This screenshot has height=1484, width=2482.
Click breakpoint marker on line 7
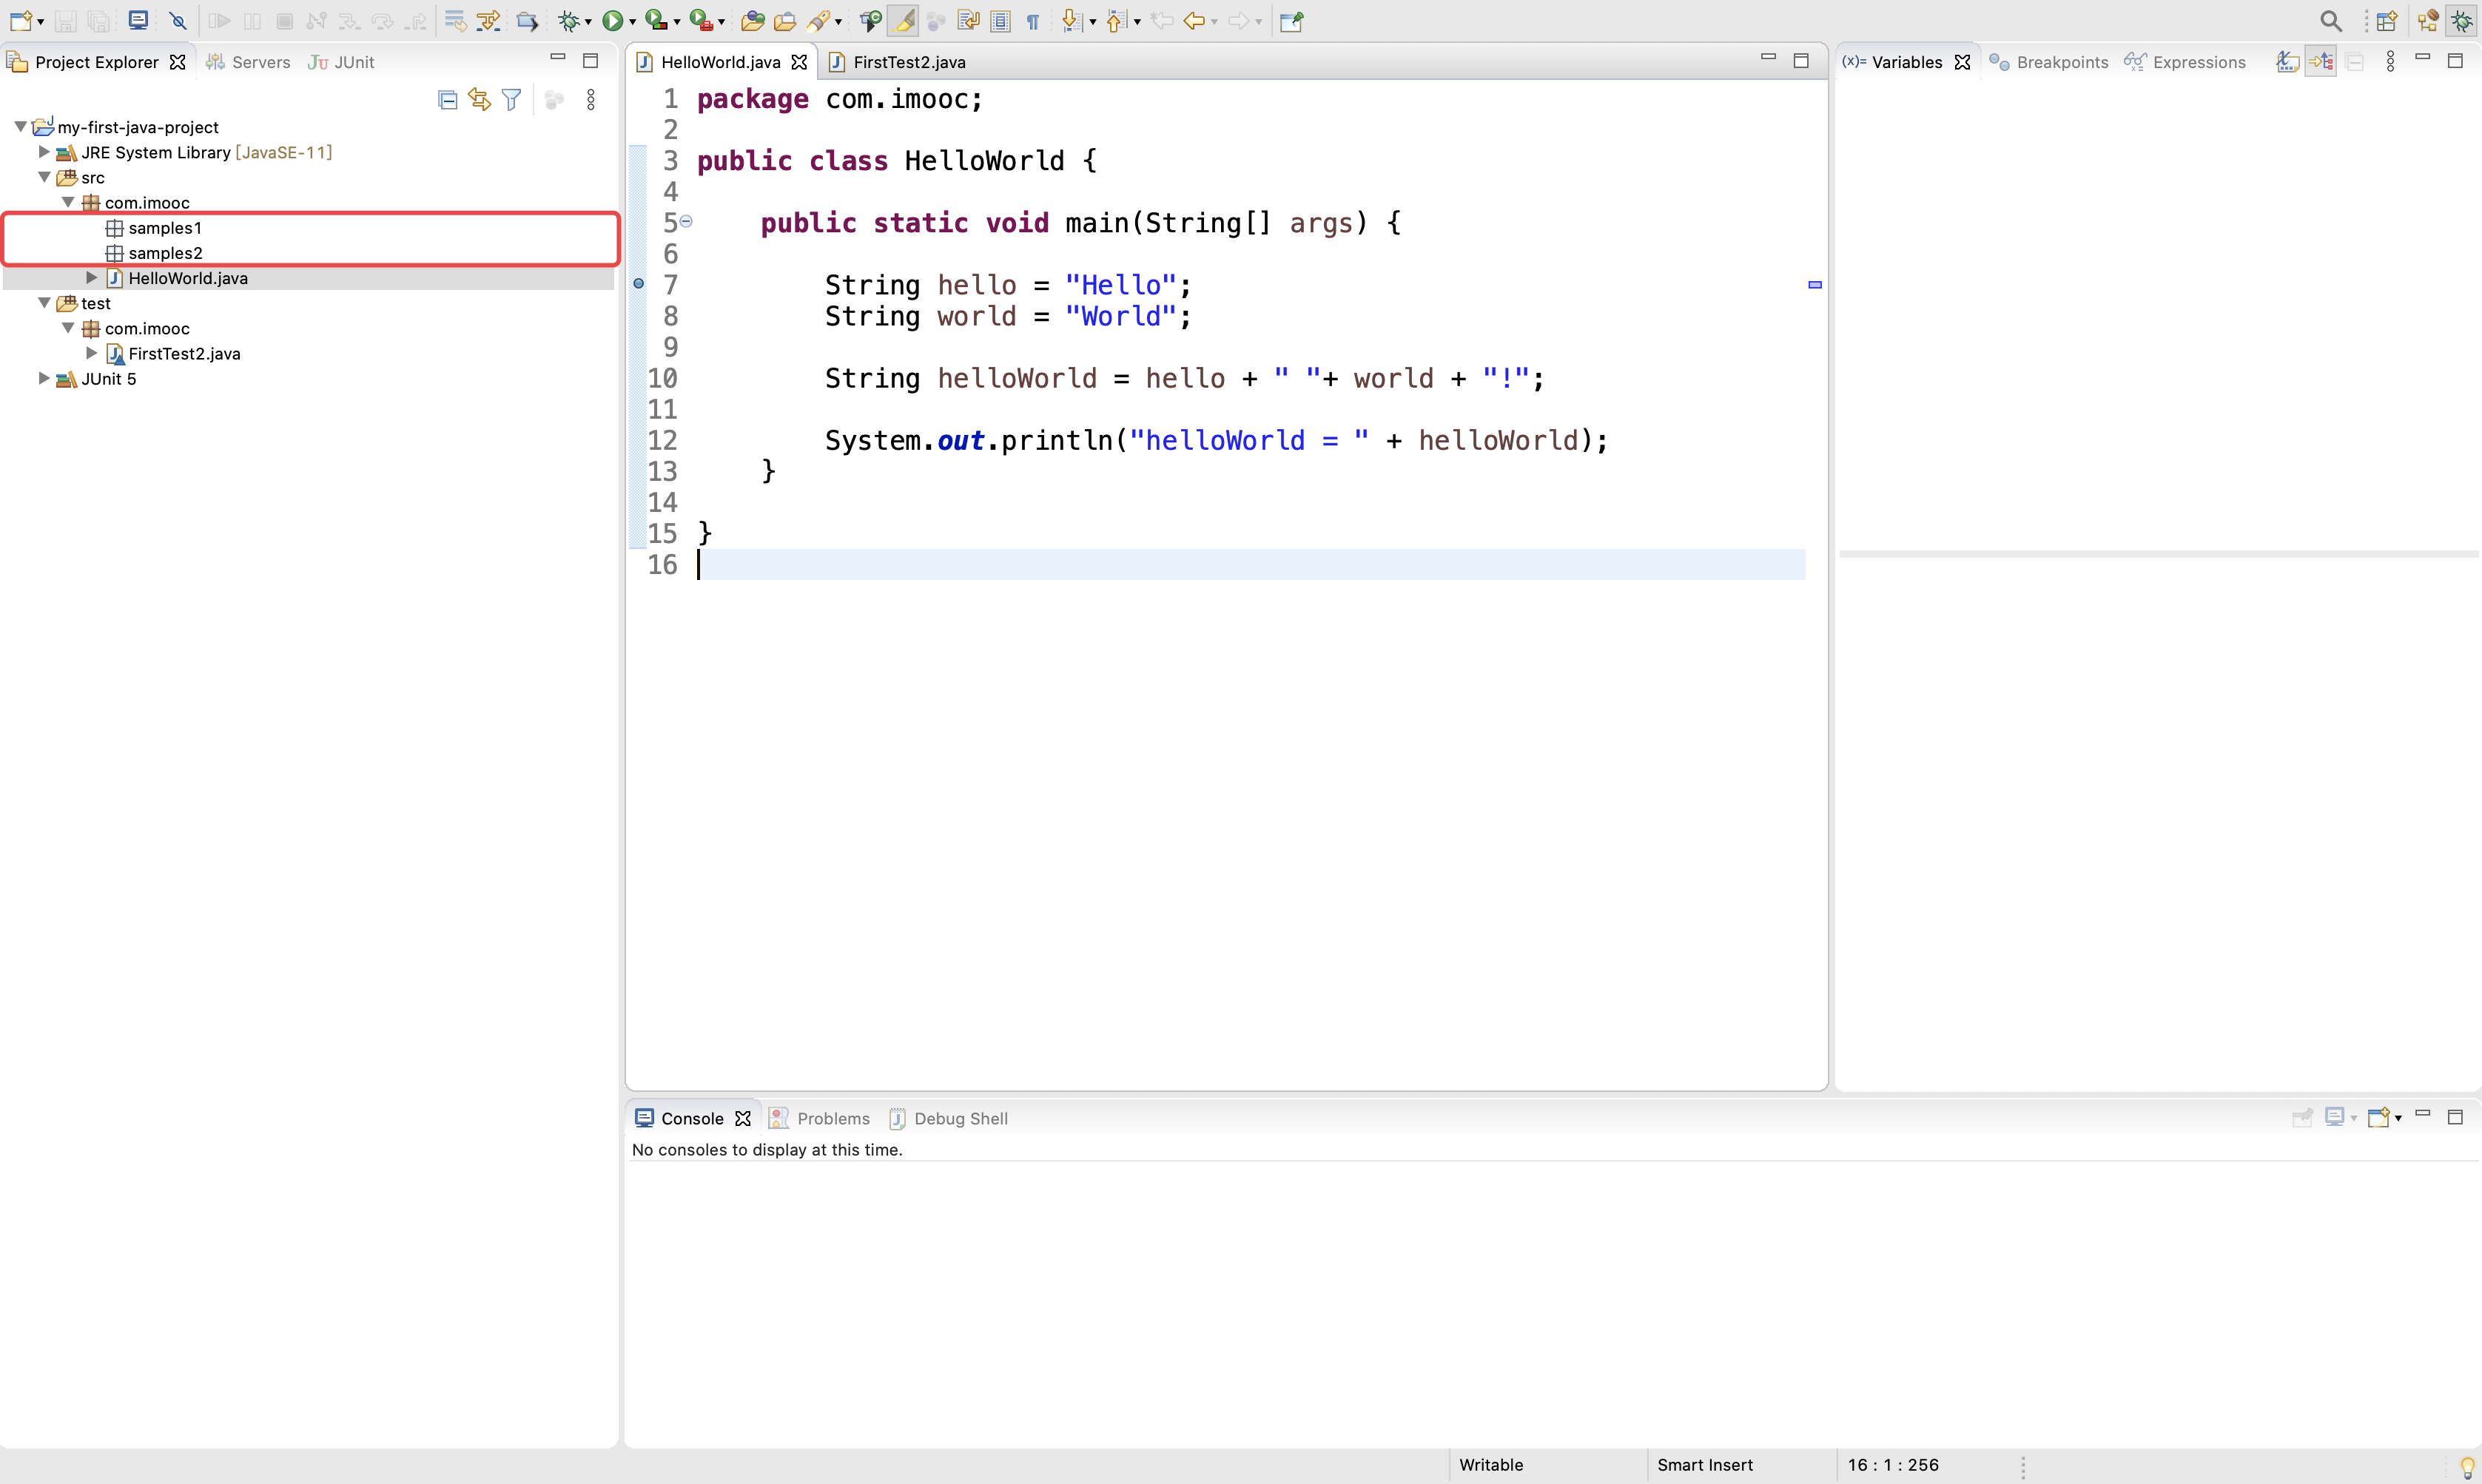point(638,284)
